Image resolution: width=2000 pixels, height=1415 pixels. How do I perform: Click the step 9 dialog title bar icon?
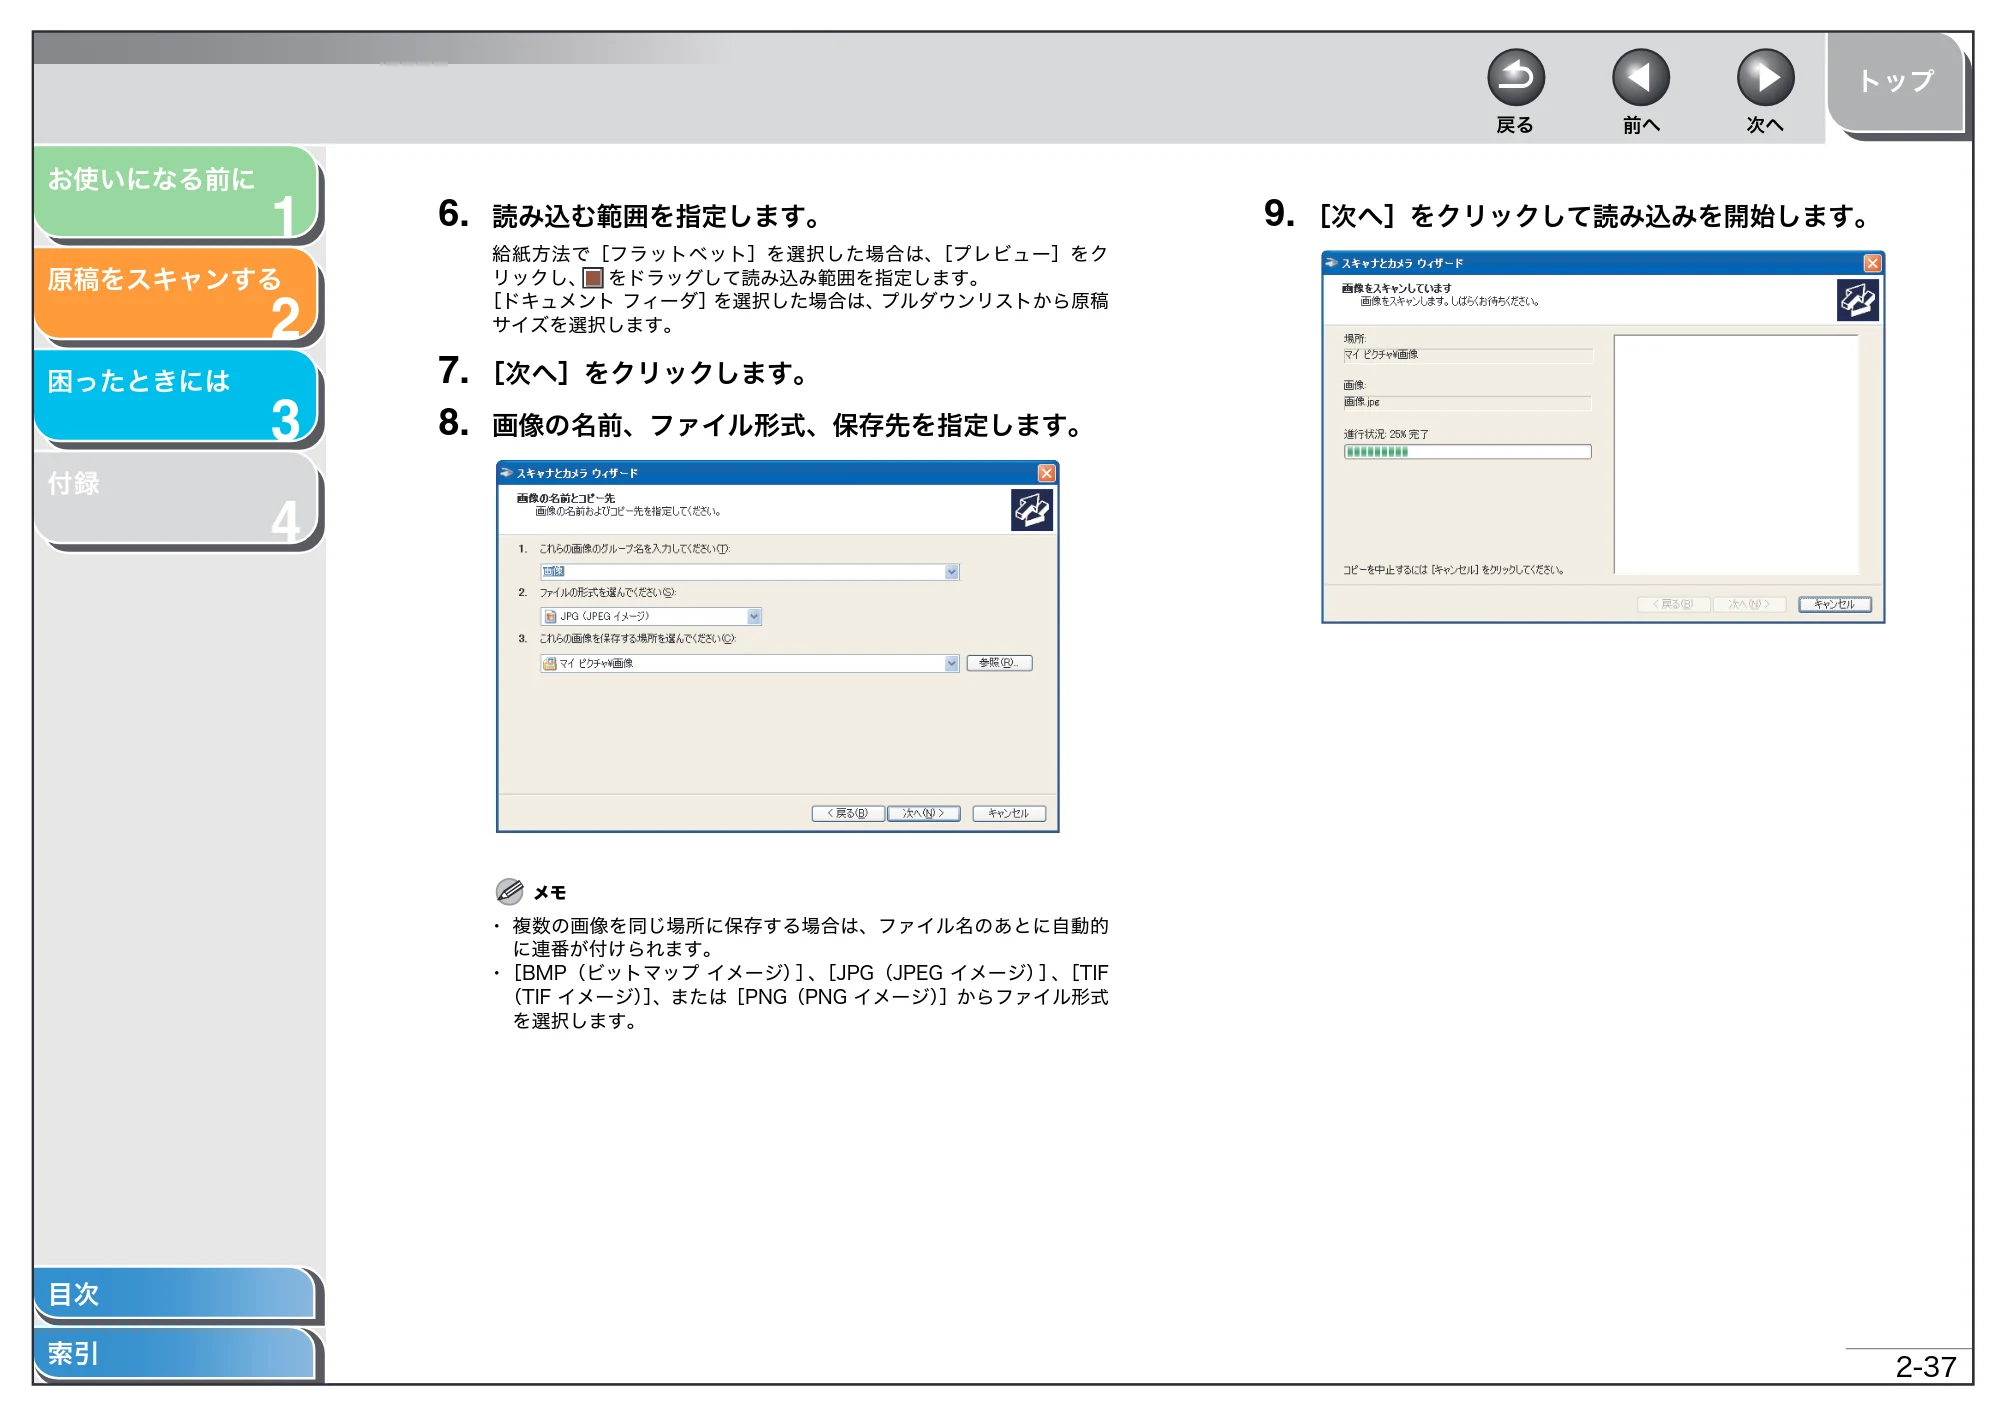pyautogui.click(x=1331, y=263)
